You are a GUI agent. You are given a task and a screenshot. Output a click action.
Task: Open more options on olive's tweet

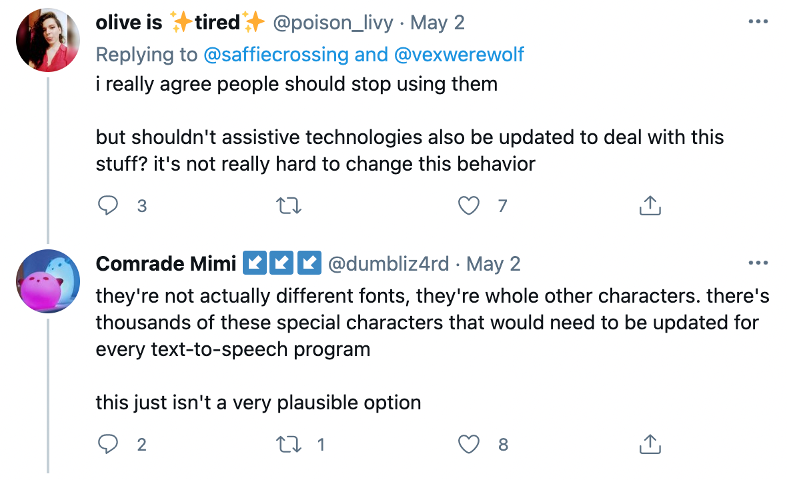click(757, 21)
